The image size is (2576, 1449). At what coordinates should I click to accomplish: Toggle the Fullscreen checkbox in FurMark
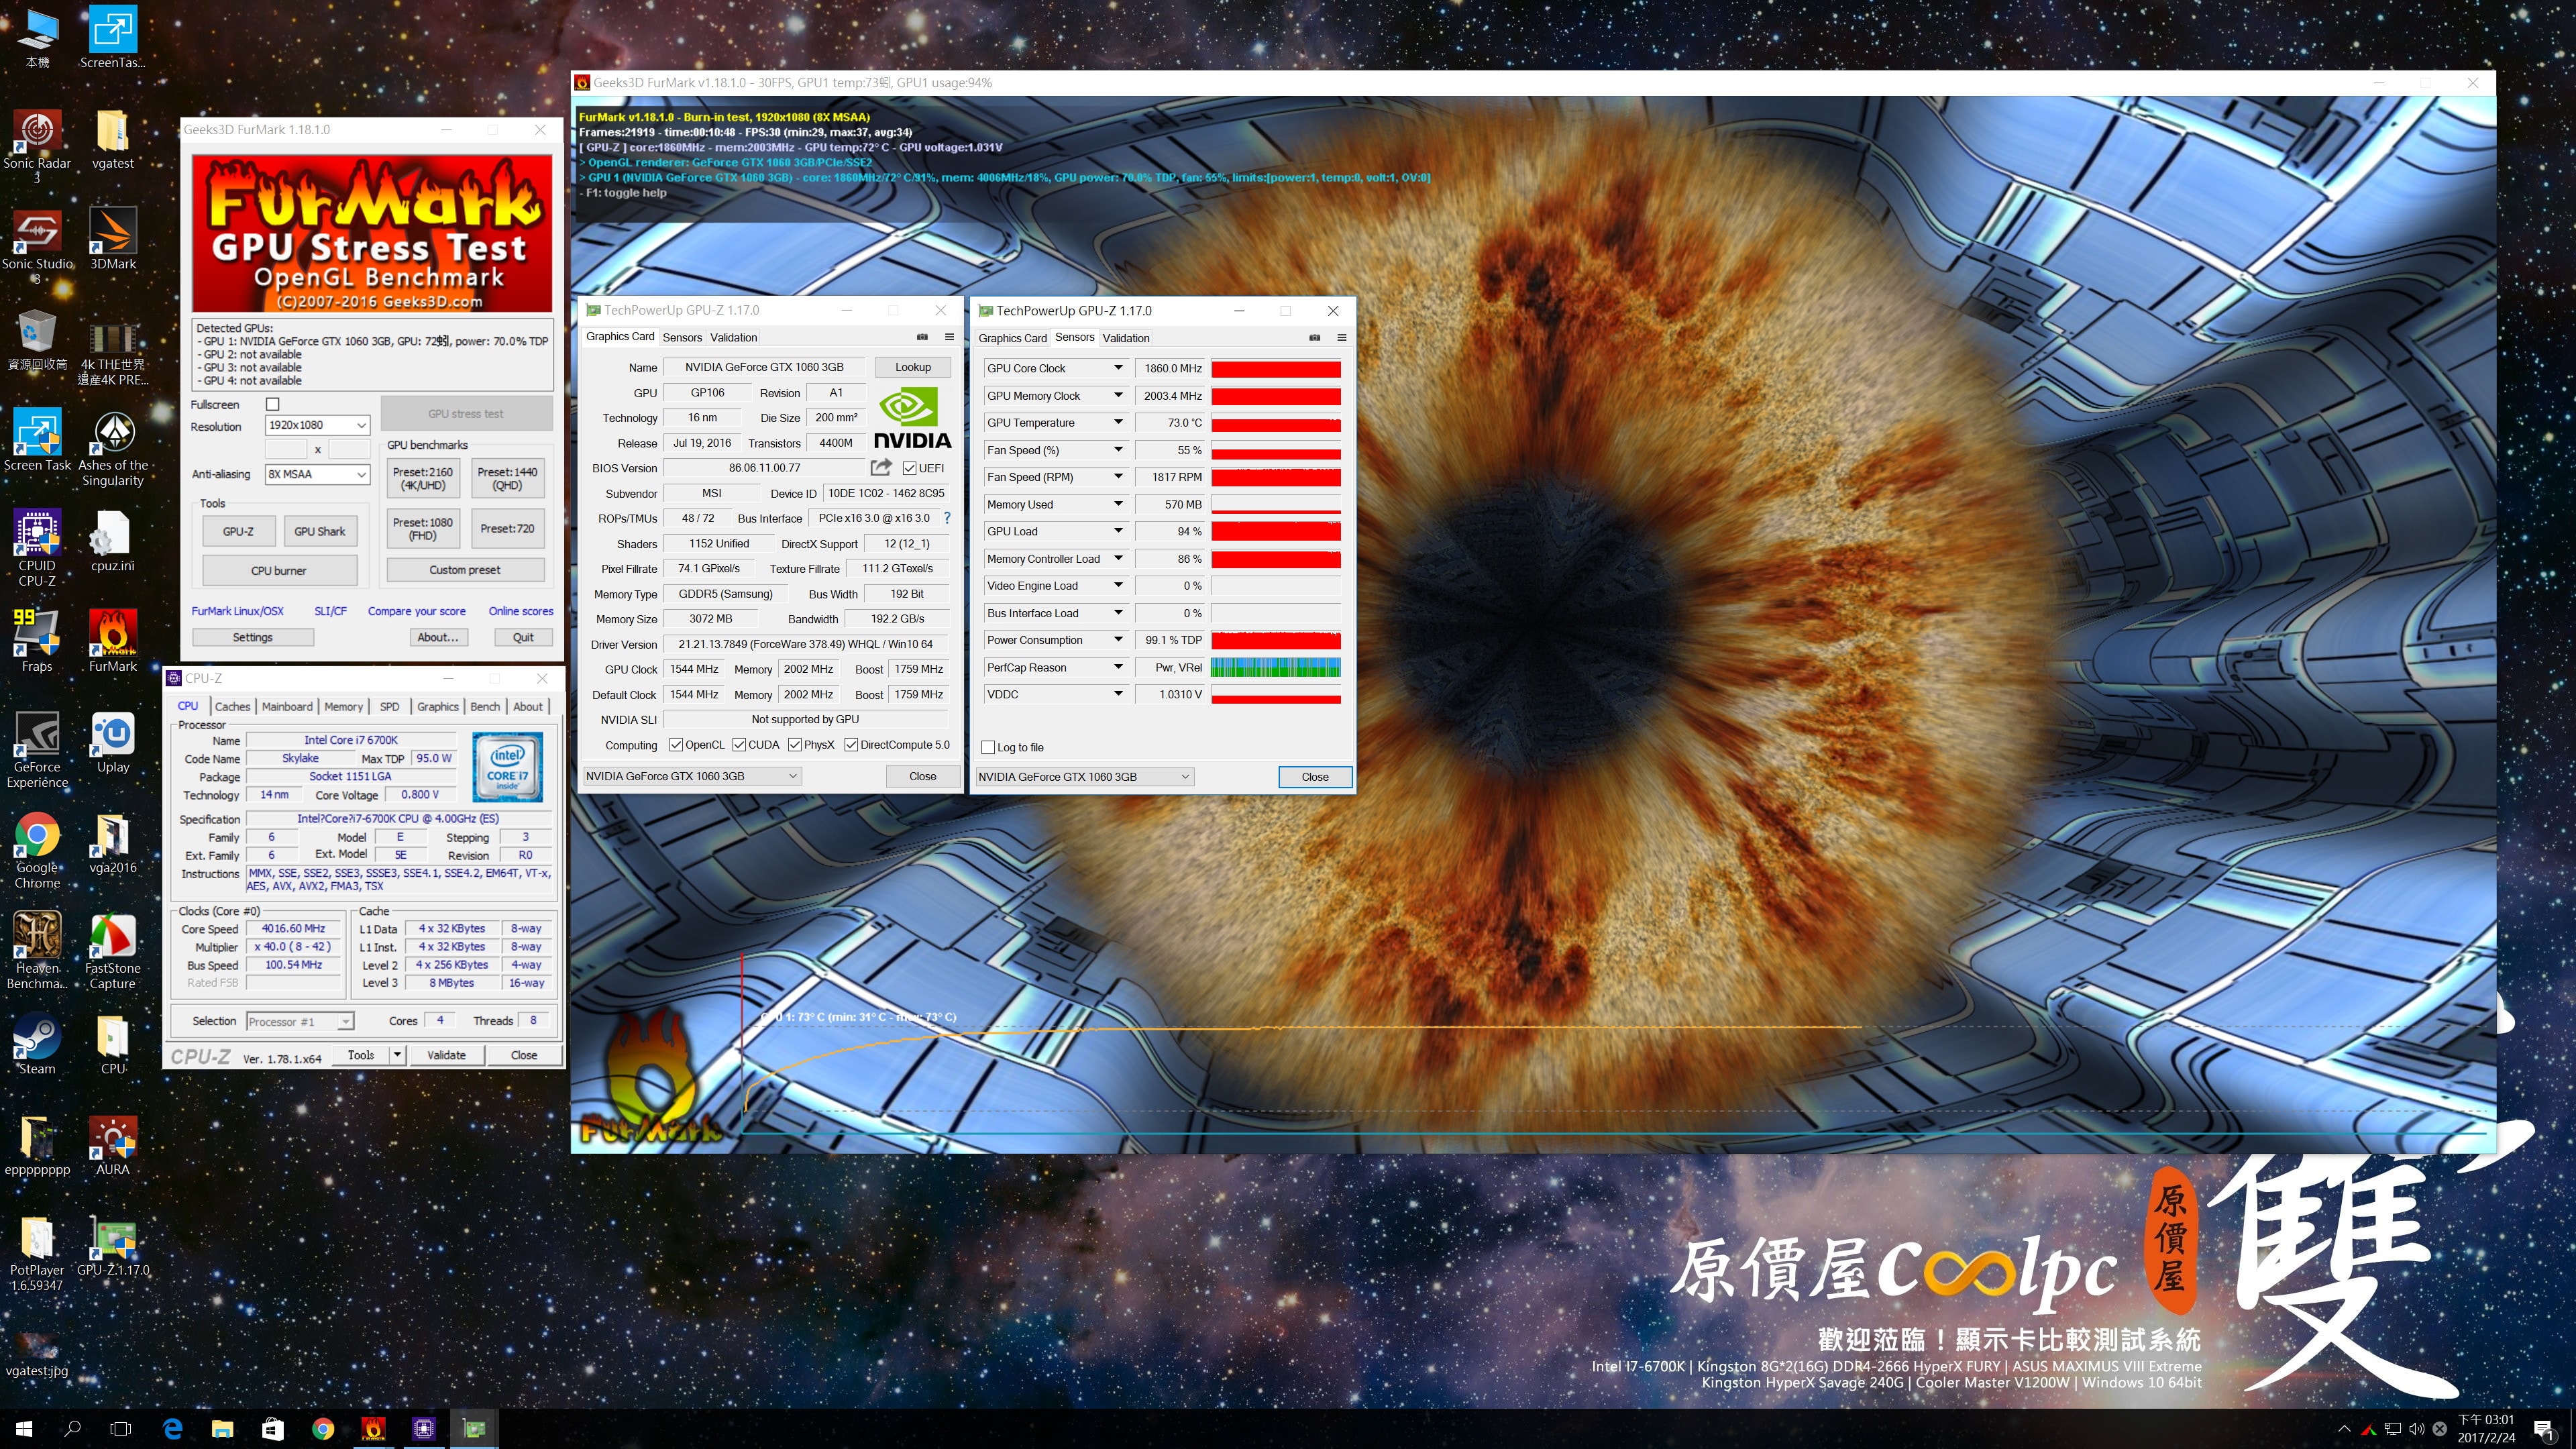click(x=273, y=404)
